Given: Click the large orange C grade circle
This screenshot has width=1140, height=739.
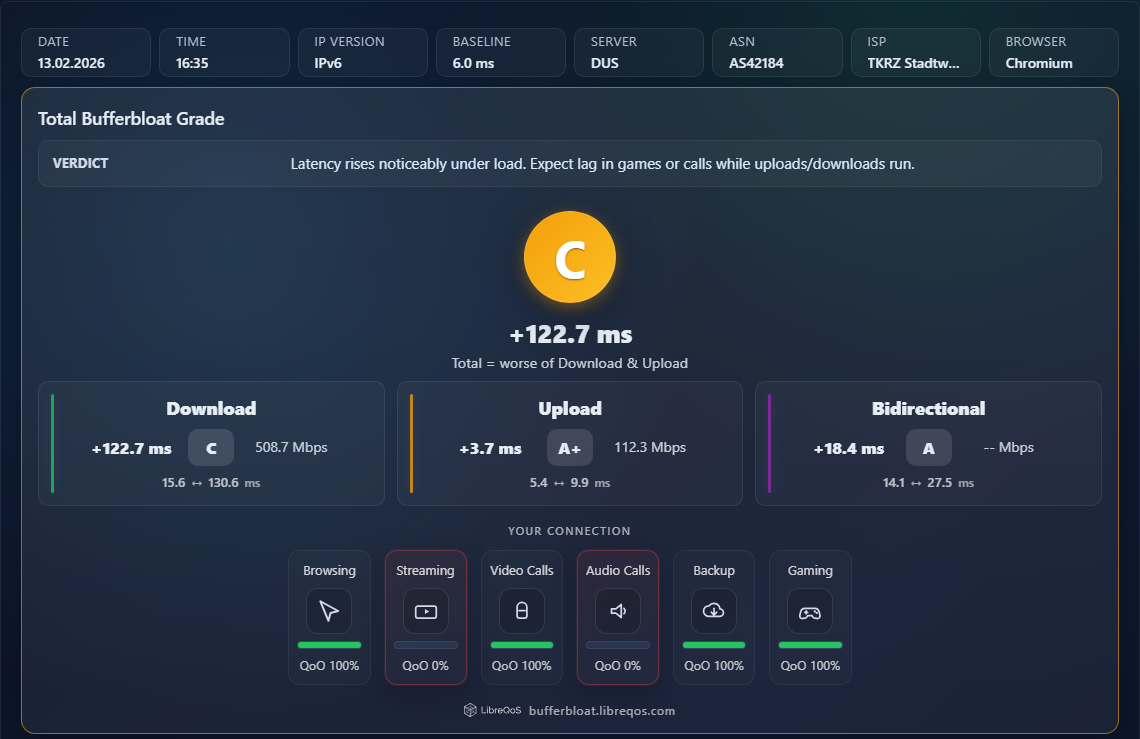Looking at the screenshot, I should click(570, 257).
